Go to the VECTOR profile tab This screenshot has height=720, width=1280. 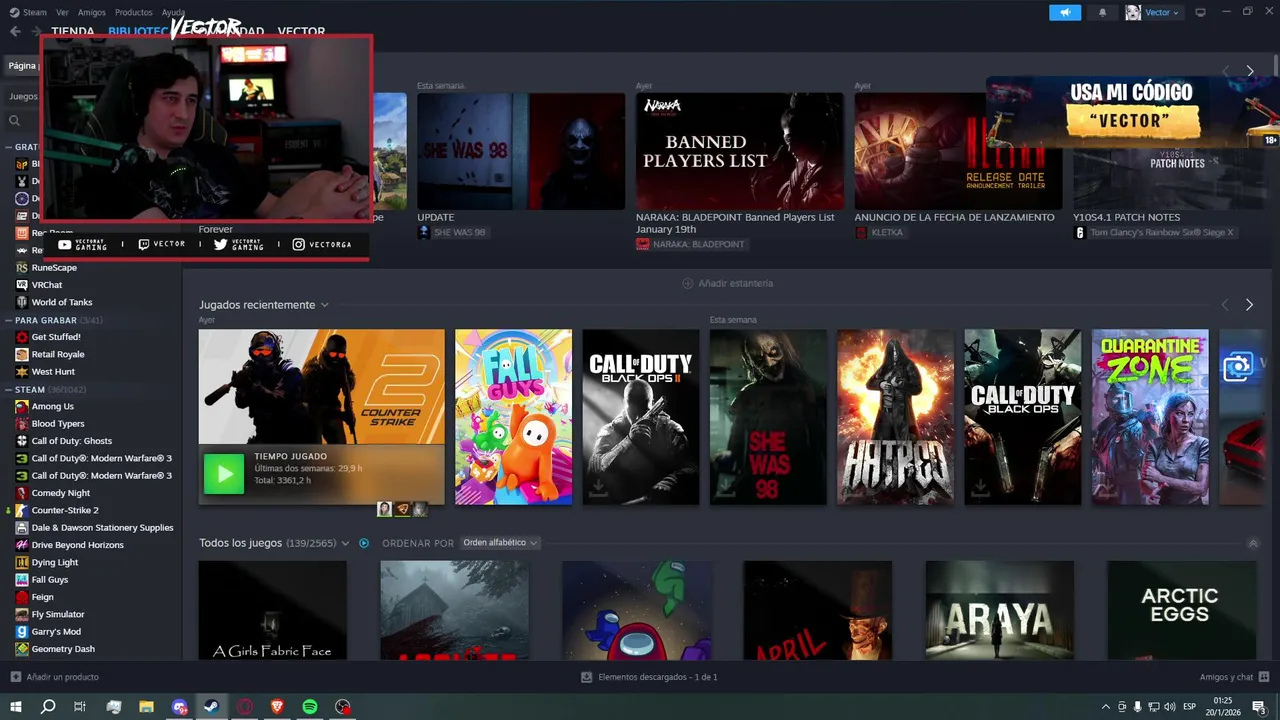tap(301, 32)
